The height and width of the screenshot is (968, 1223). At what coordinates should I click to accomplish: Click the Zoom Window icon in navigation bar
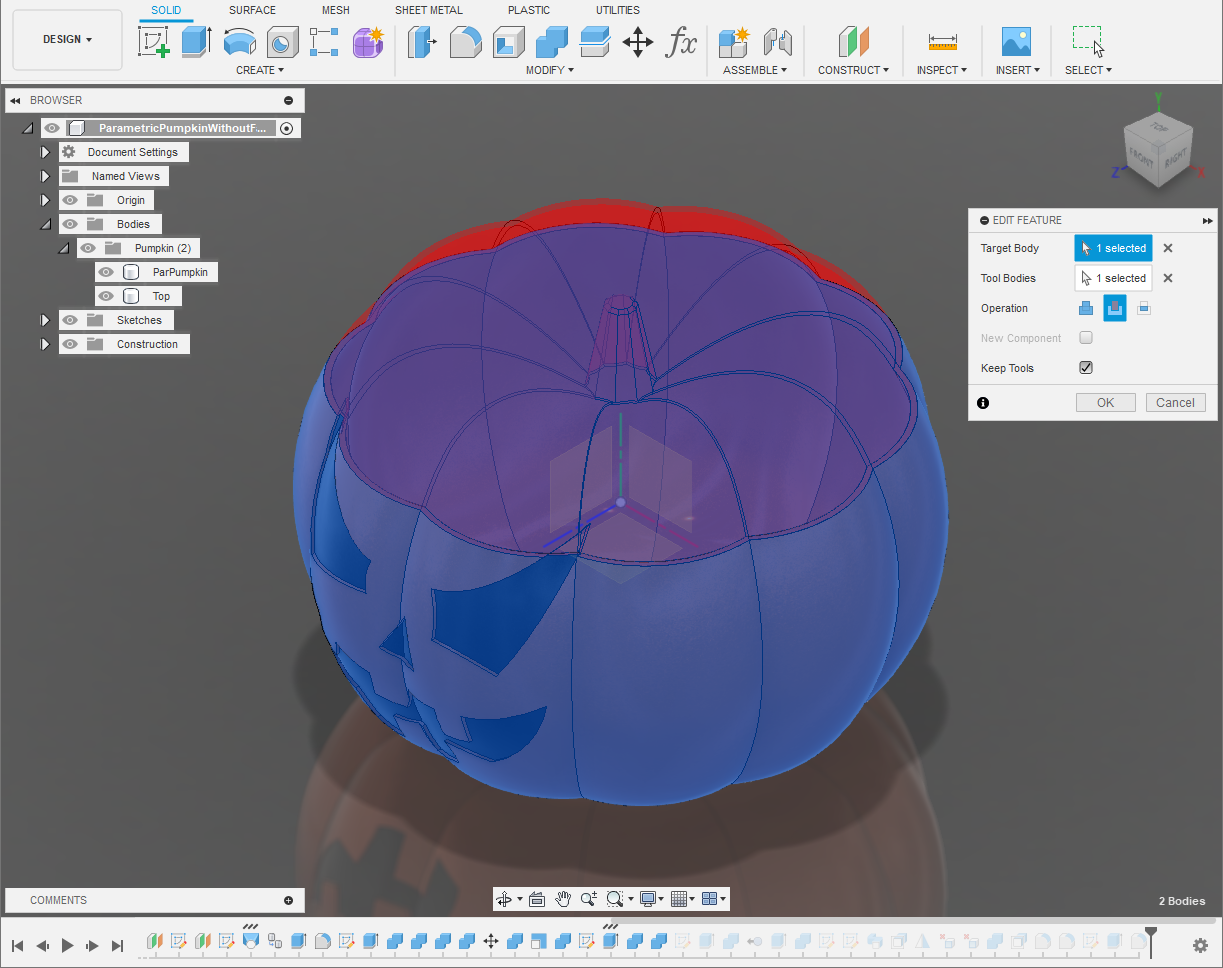(x=615, y=899)
